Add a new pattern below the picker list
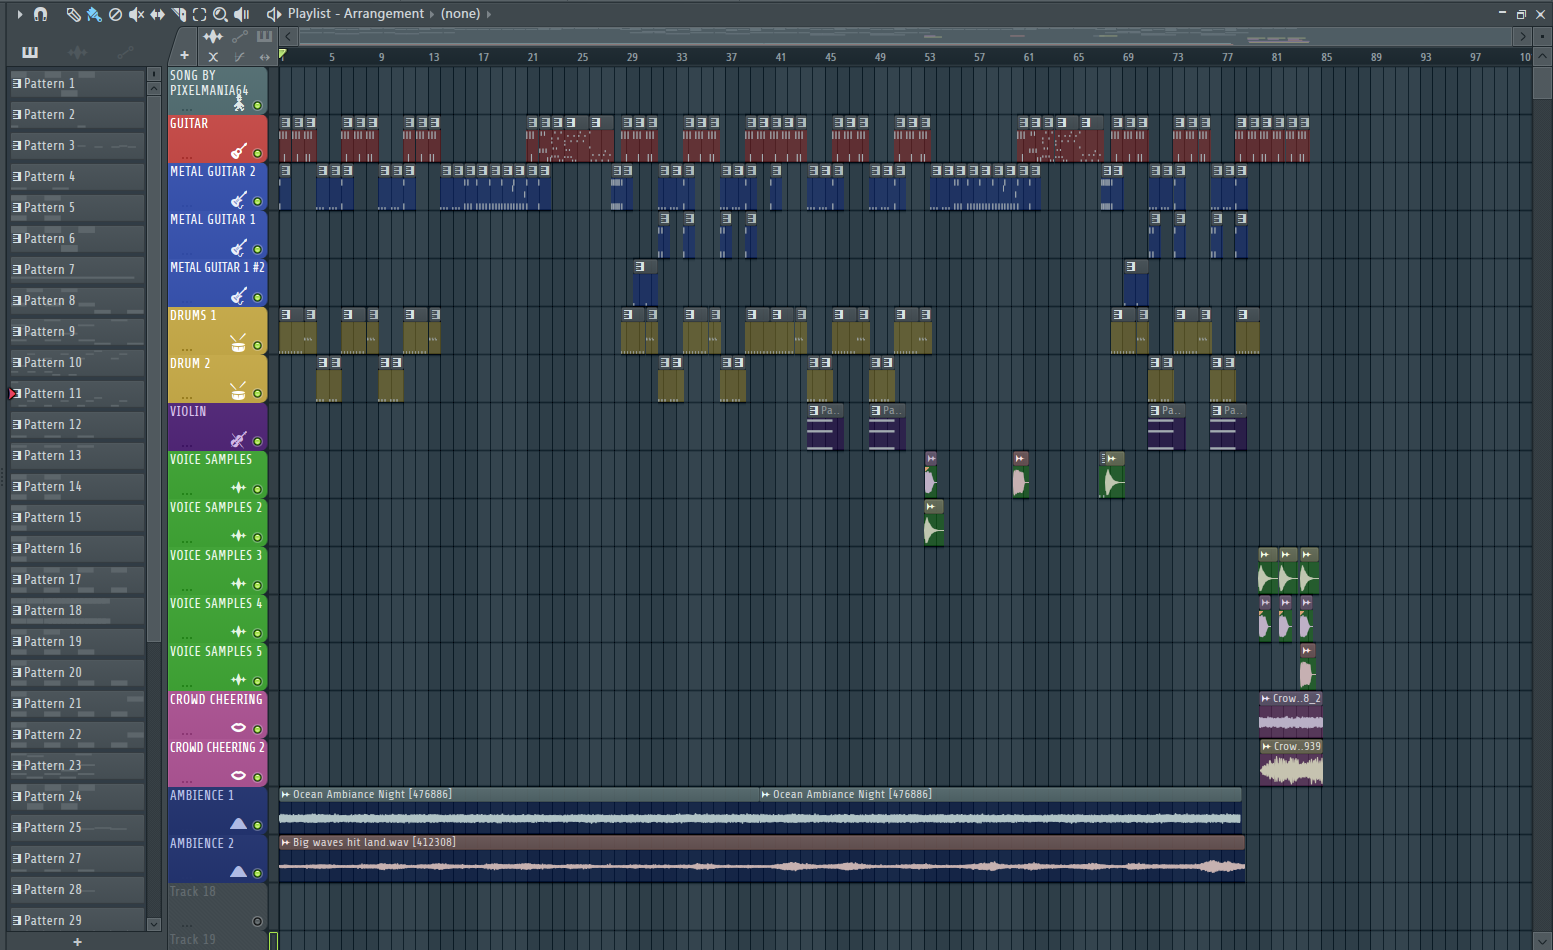 click(x=77, y=942)
